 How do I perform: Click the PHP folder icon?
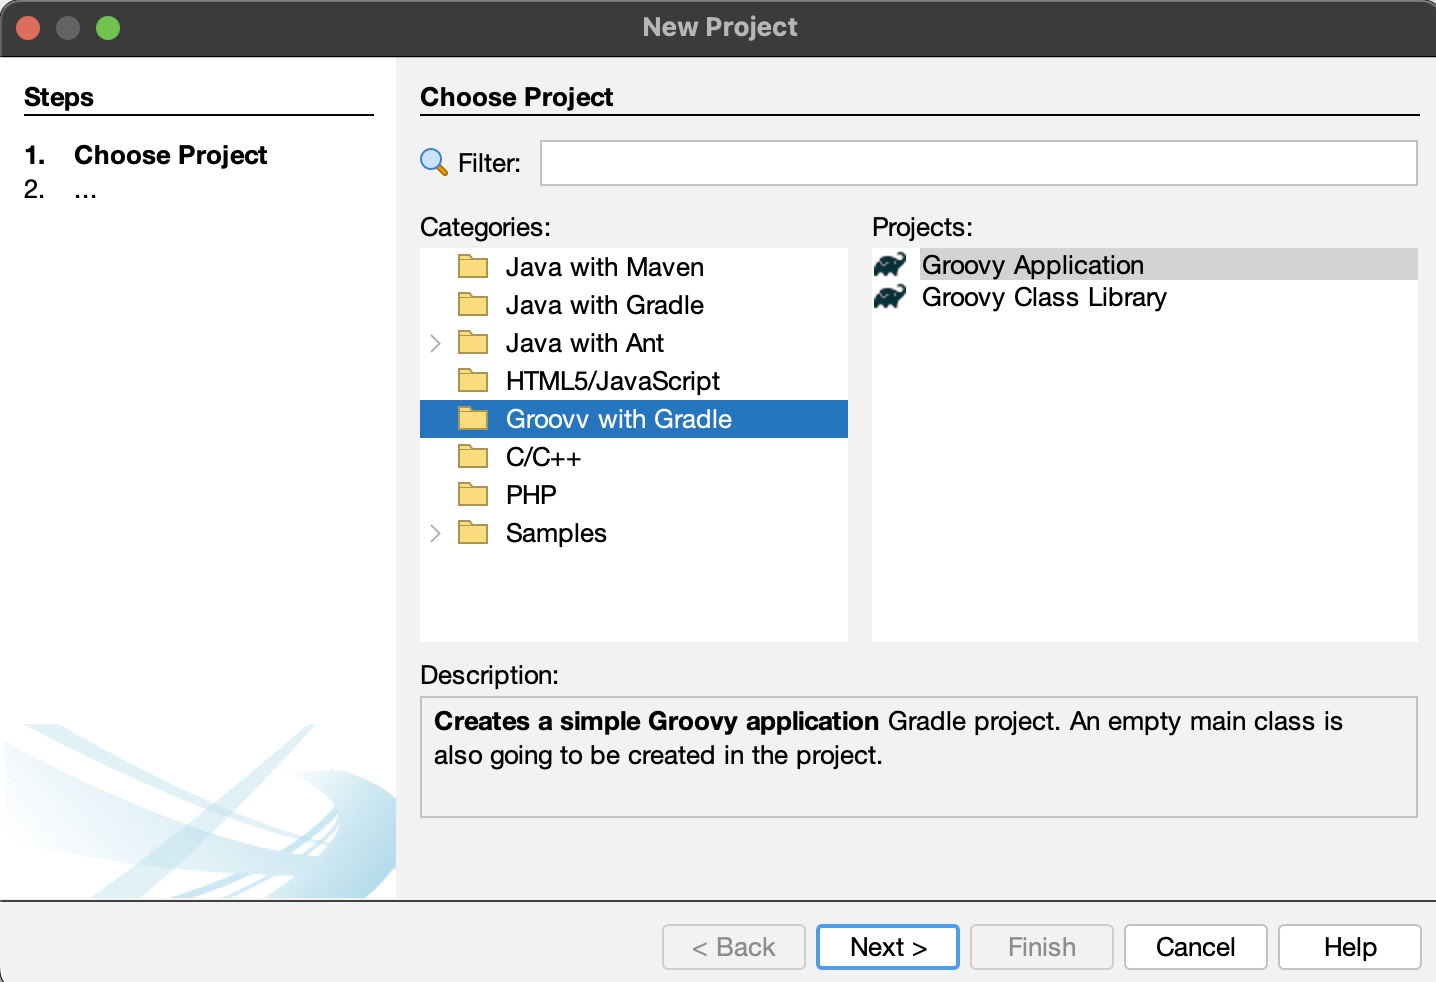pyautogui.click(x=473, y=495)
